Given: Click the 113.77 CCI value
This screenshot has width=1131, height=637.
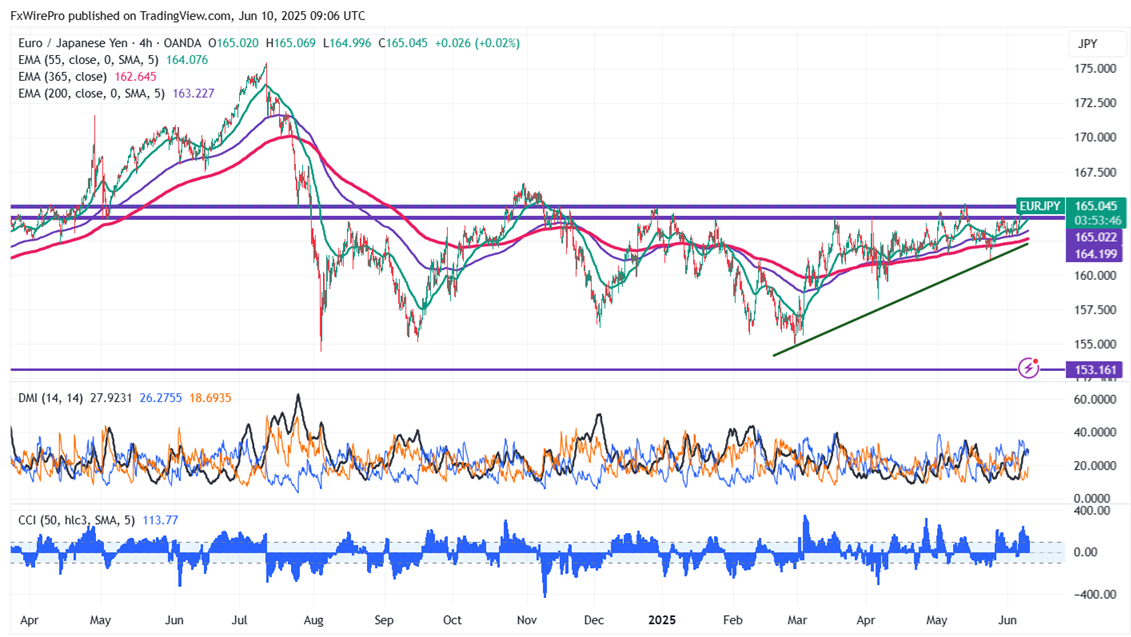Looking at the screenshot, I should 160,520.
